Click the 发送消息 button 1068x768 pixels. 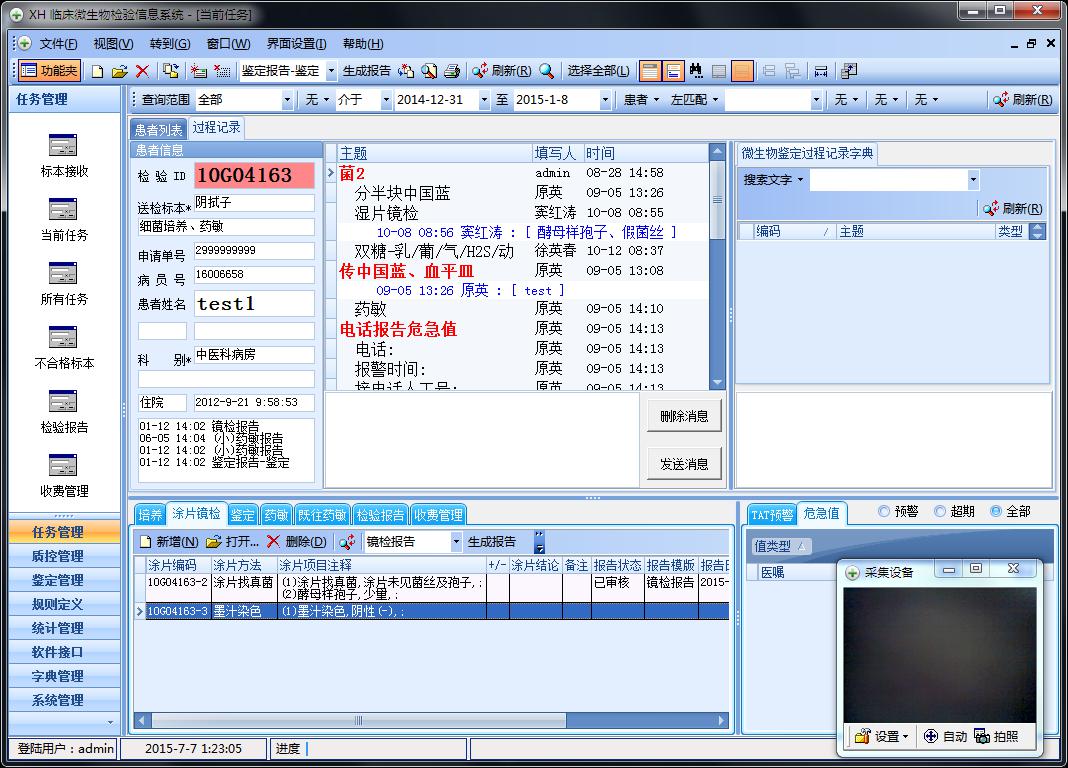tap(684, 464)
